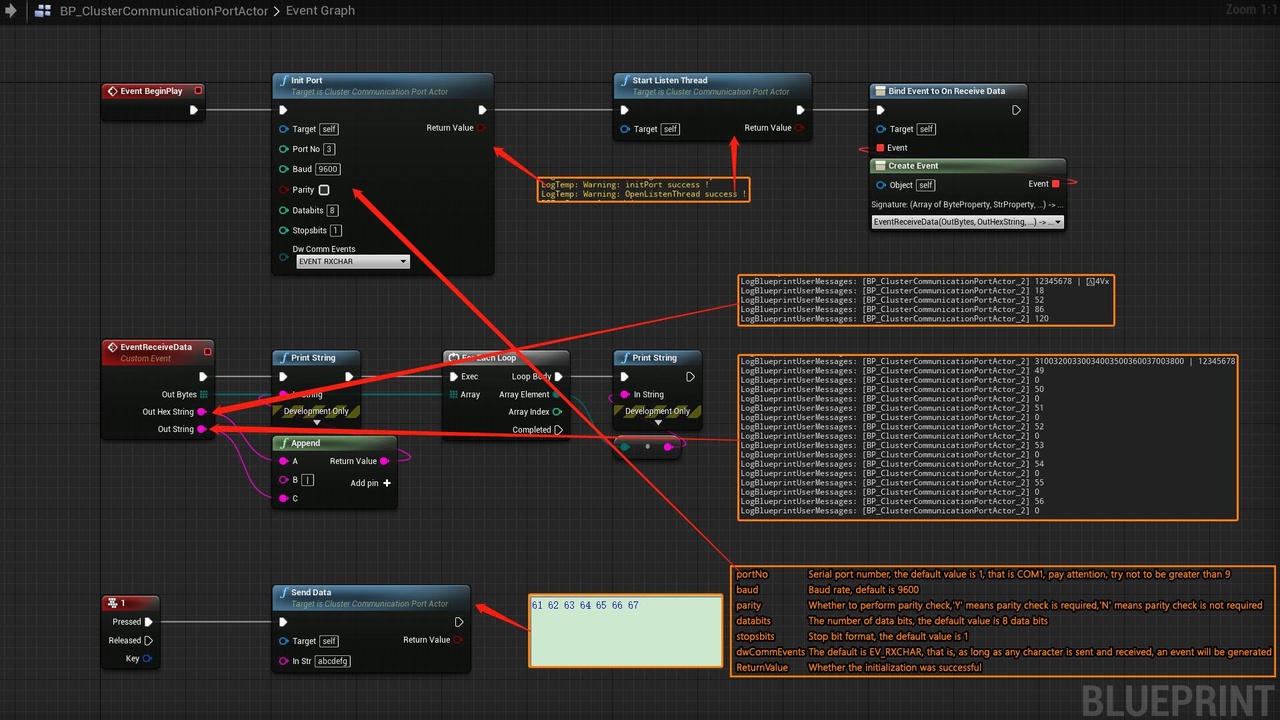Click the Released exec pin
Image resolution: width=1280 pixels, height=720 pixels.
(149, 640)
